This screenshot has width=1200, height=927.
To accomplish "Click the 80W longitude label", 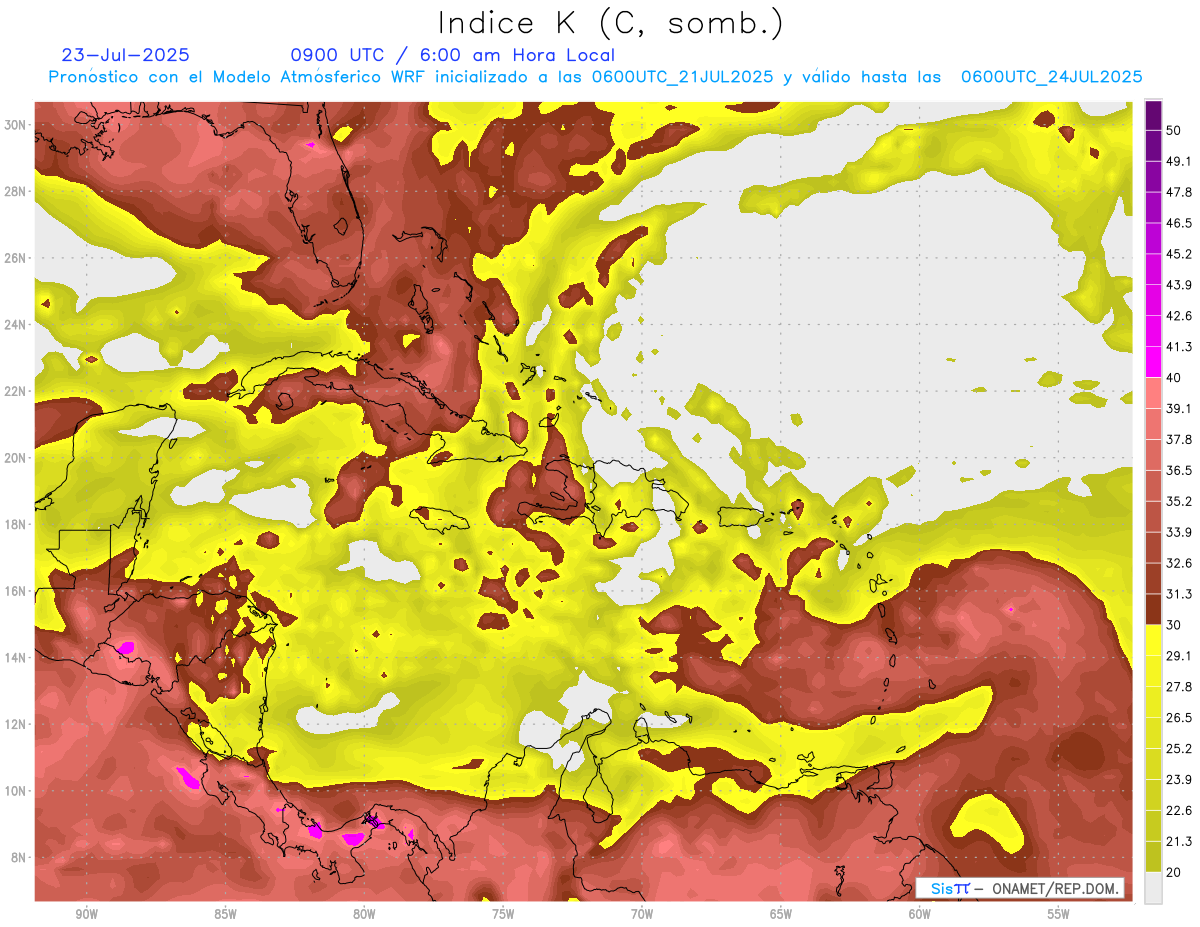I will (364, 915).
